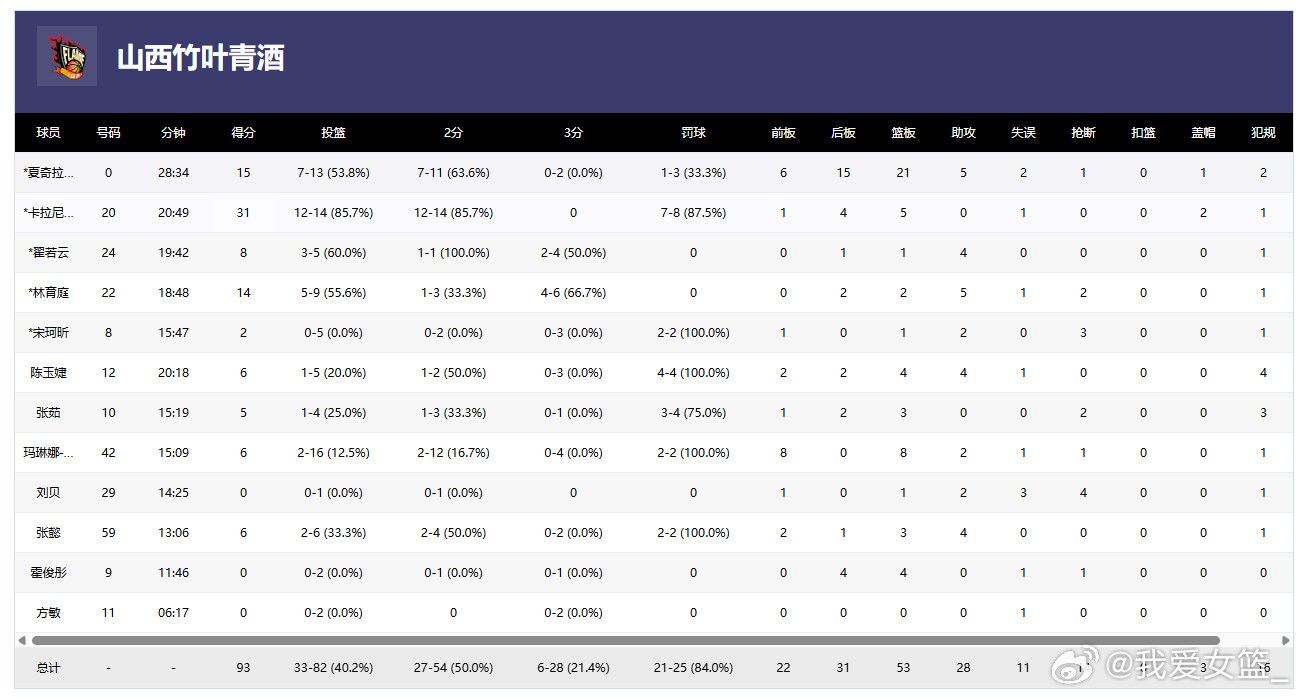Click the 分钟 column header

pyautogui.click(x=173, y=133)
